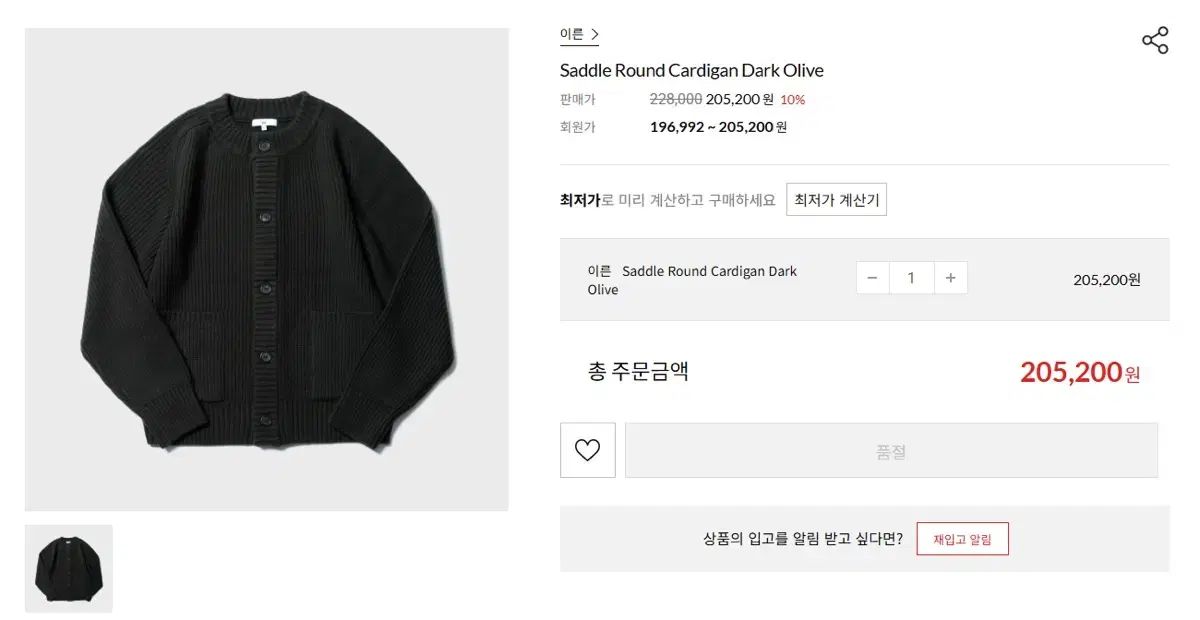Viewport: 1200px width, 620px height.
Task: Open the 최저가 계산기 calculator
Action: 836,200
